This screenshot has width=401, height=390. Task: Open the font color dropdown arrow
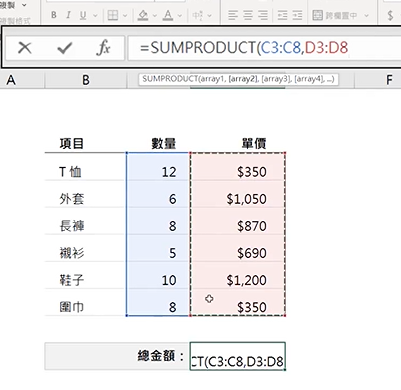(180, 15)
